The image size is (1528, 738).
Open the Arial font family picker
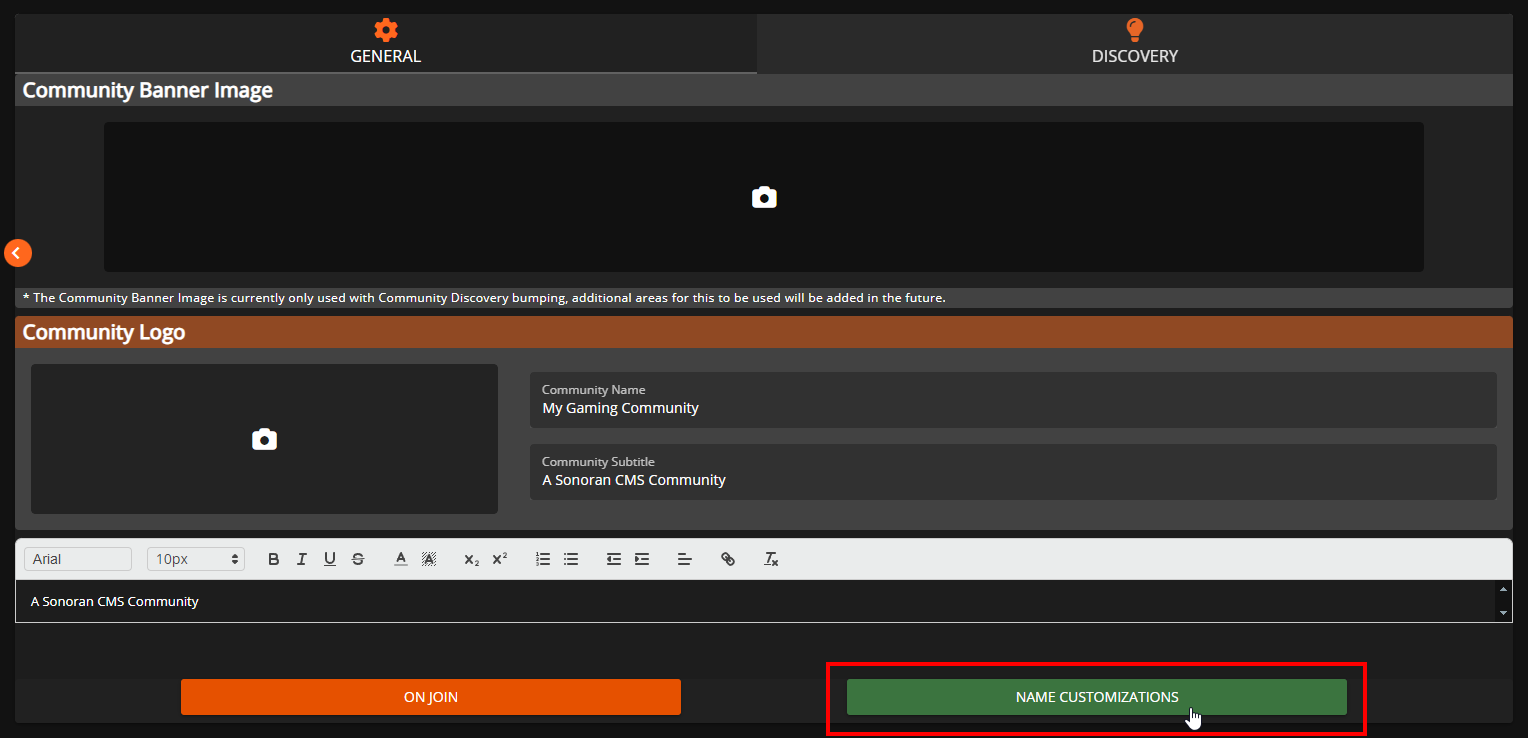(x=78, y=559)
